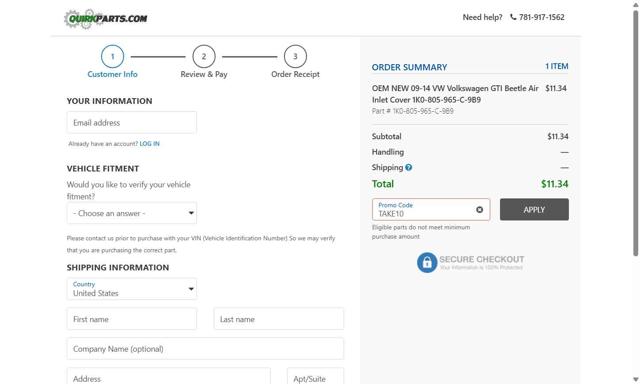Click the APPLY promo code button
The width and height of the screenshot is (640, 384).
(x=534, y=209)
